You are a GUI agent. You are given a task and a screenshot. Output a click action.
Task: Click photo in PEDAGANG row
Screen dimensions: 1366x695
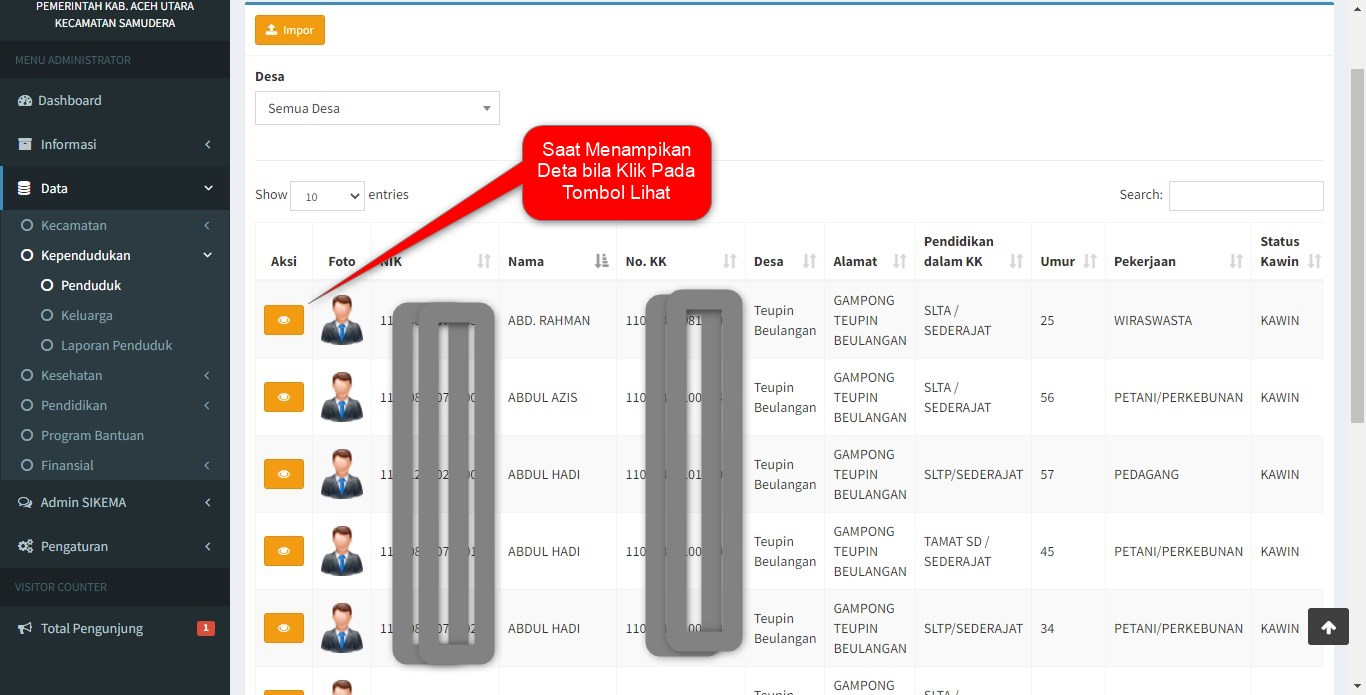[342, 474]
